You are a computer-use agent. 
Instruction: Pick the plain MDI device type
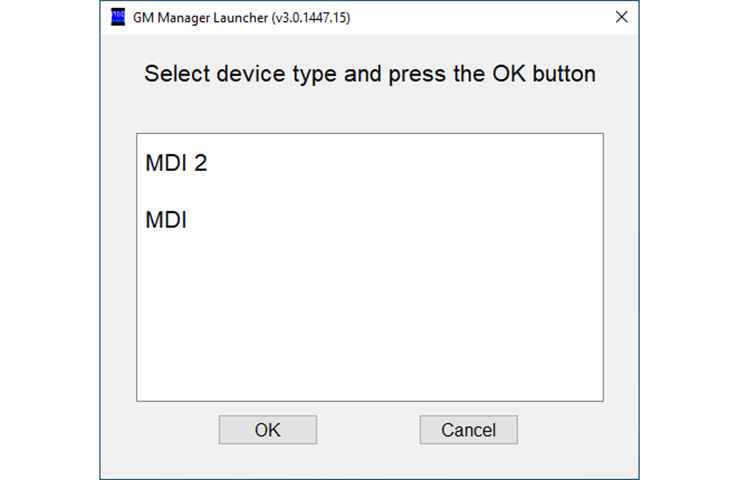[x=166, y=219]
